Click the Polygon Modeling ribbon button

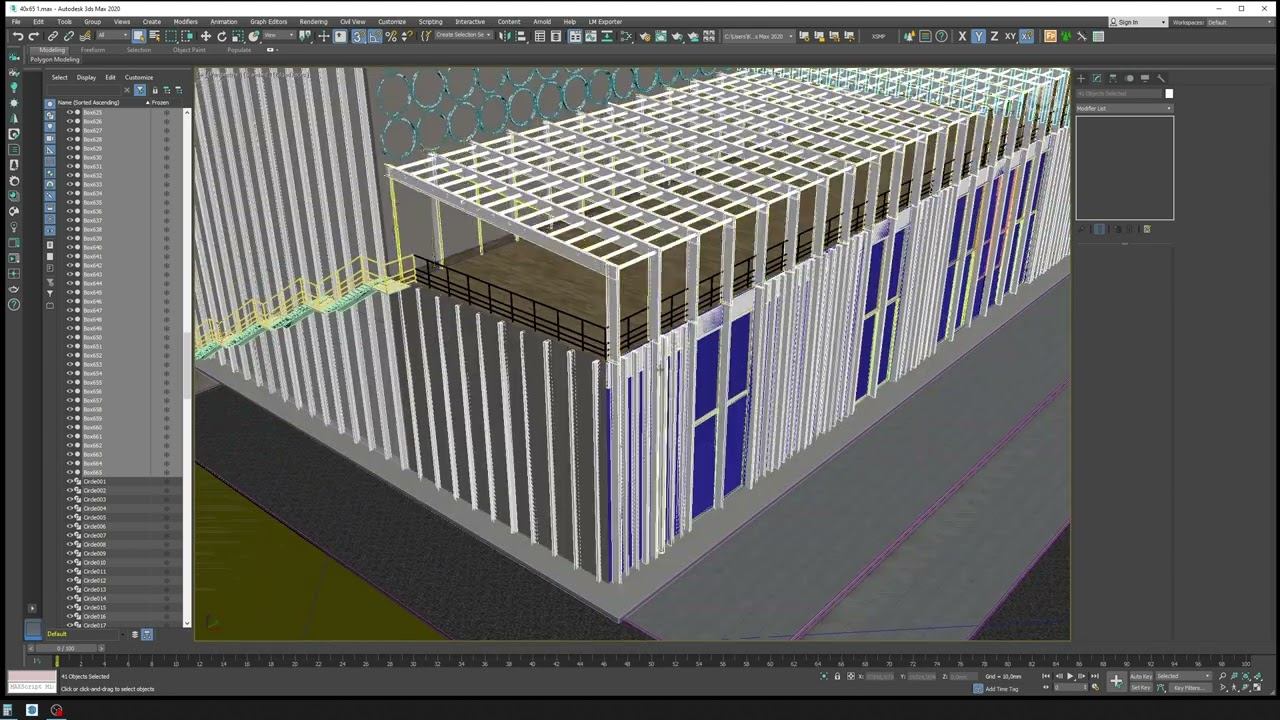click(x=55, y=60)
